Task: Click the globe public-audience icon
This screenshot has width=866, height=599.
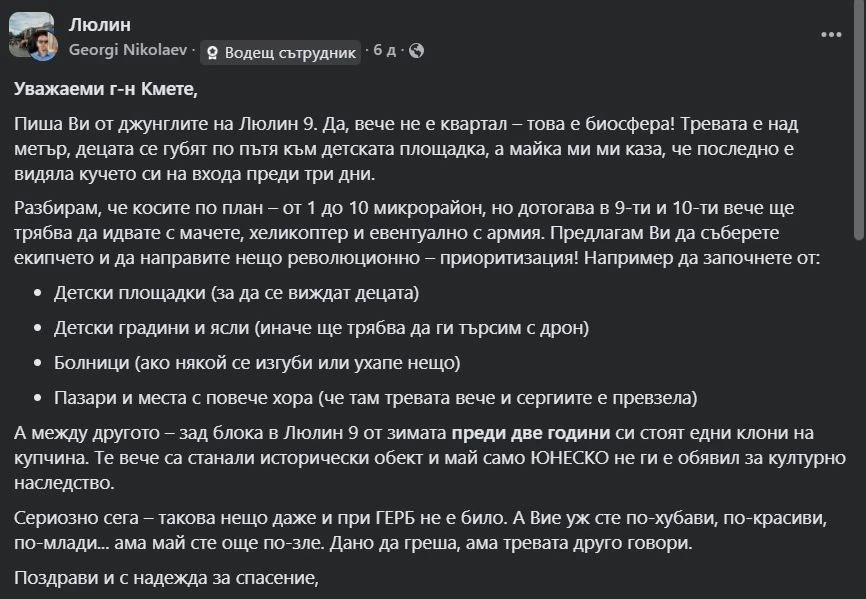Action: 417,50
